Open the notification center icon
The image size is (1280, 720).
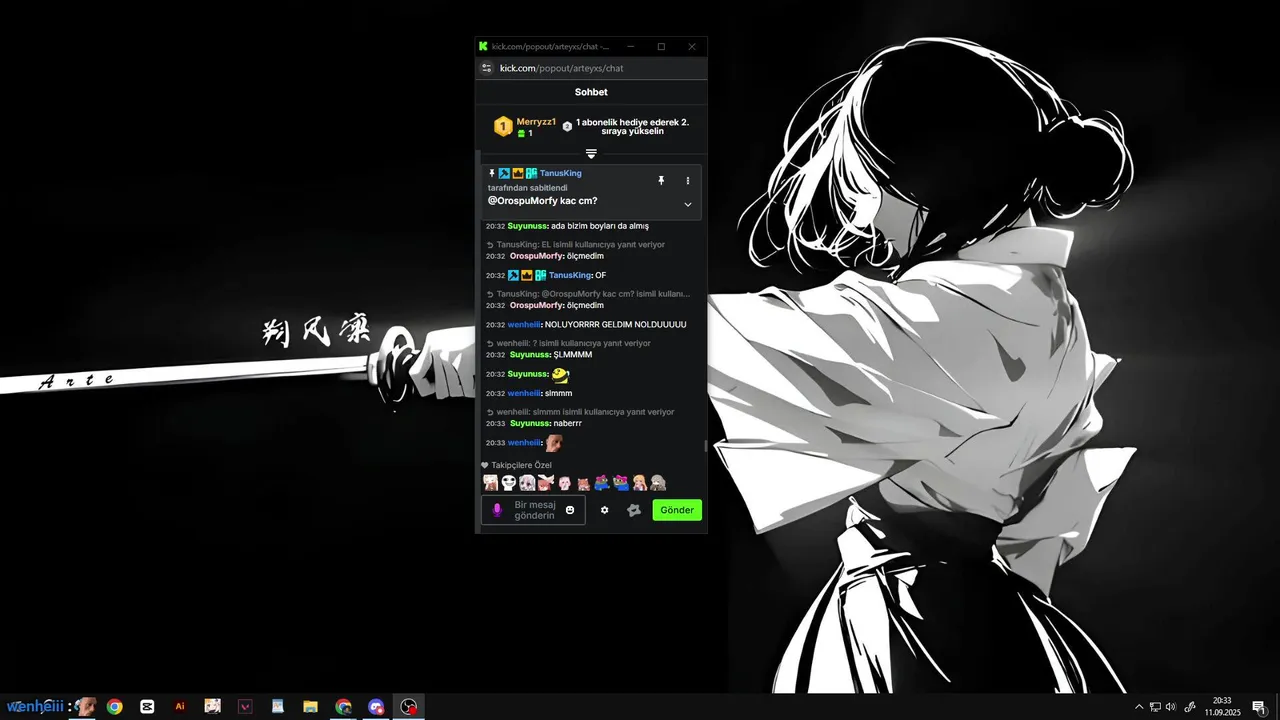pos(1258,707)
